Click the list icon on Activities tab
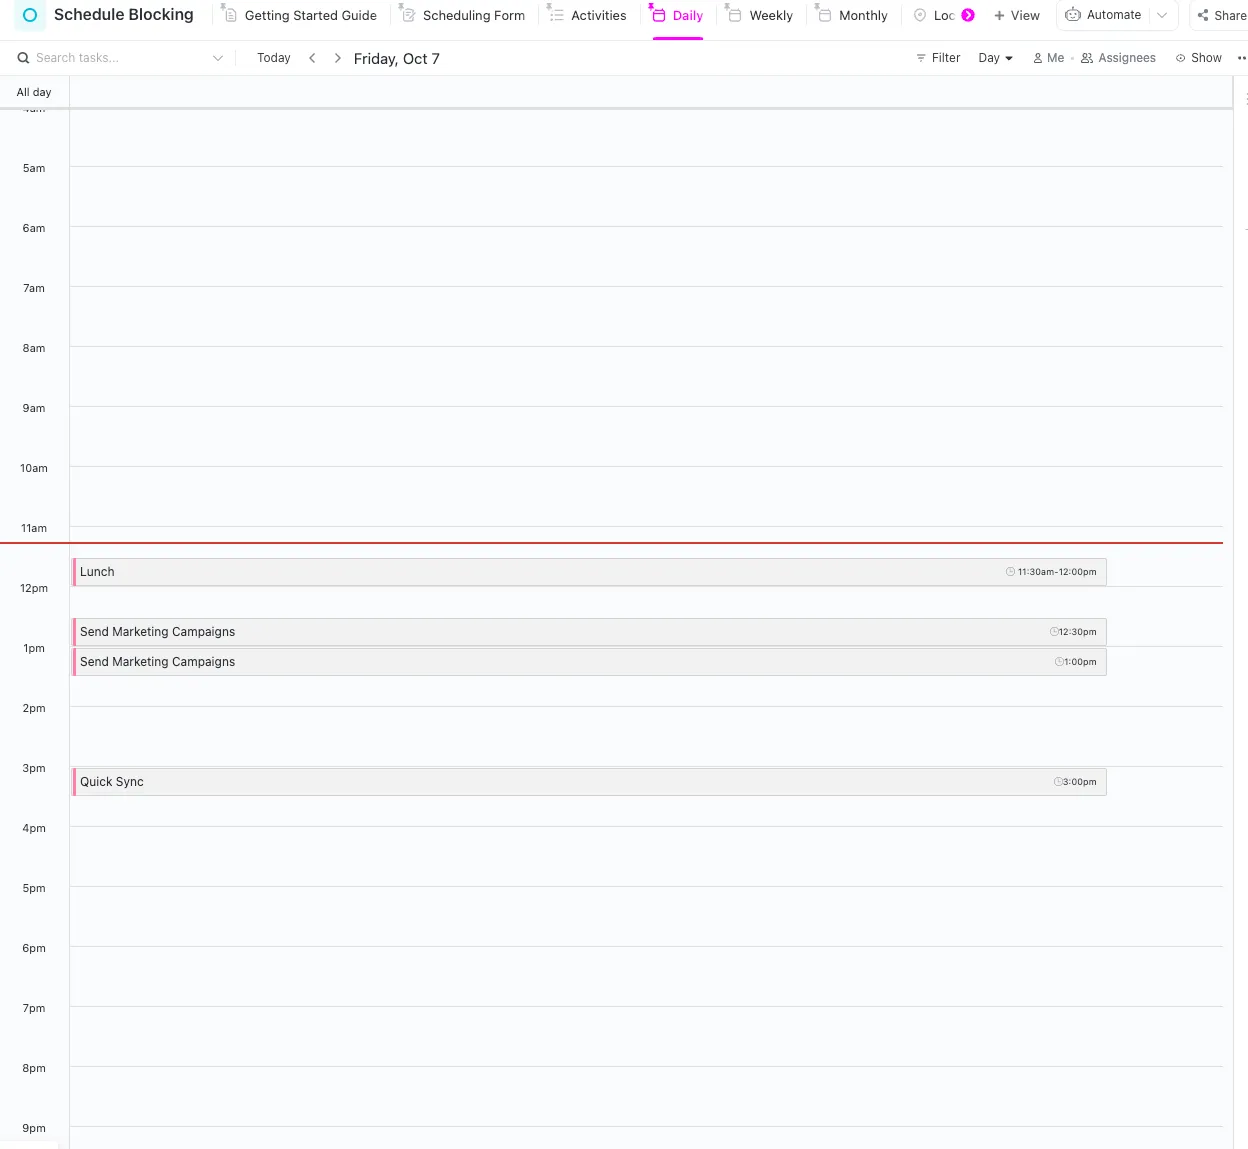The width and height of the screenshot is (1248, 1149). click(x=556, y=15)
